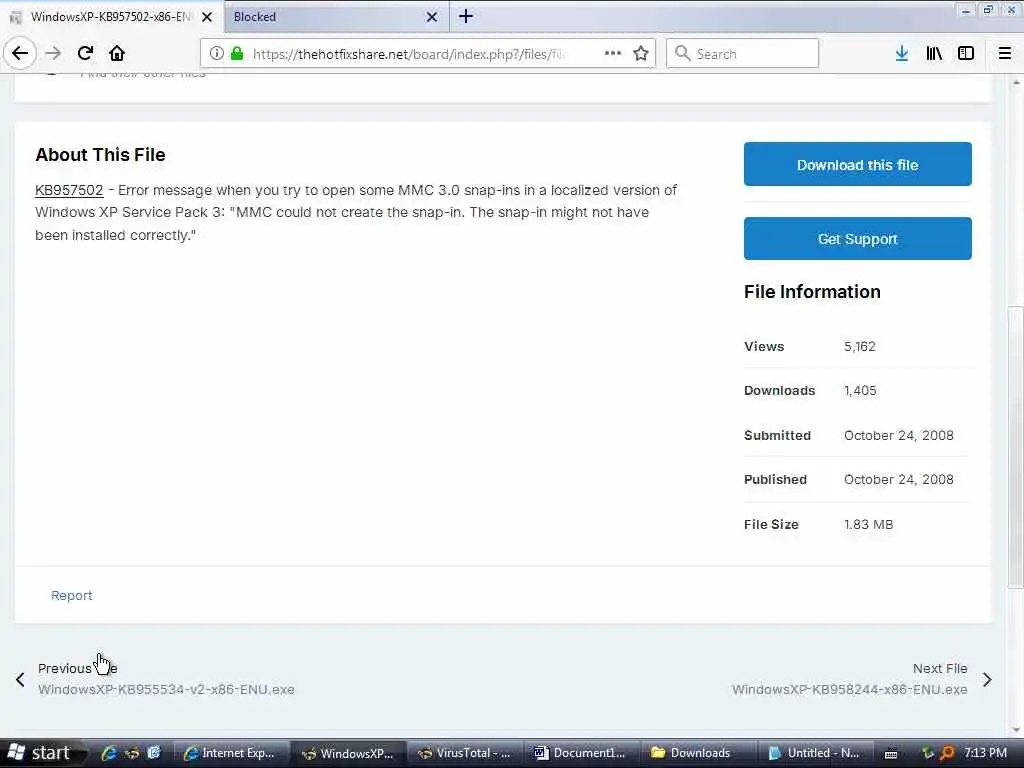
Task: Open the Firefox hamburger menu
Action: click(x=1004, y=54)
